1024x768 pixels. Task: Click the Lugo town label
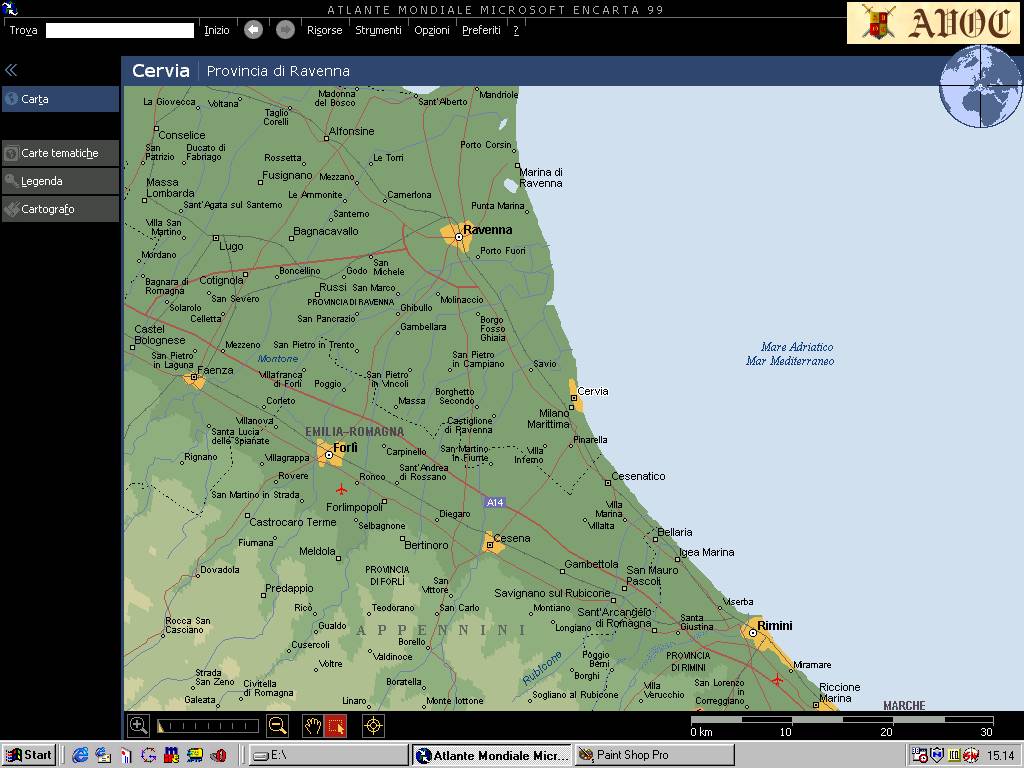(x=231, y=246)
